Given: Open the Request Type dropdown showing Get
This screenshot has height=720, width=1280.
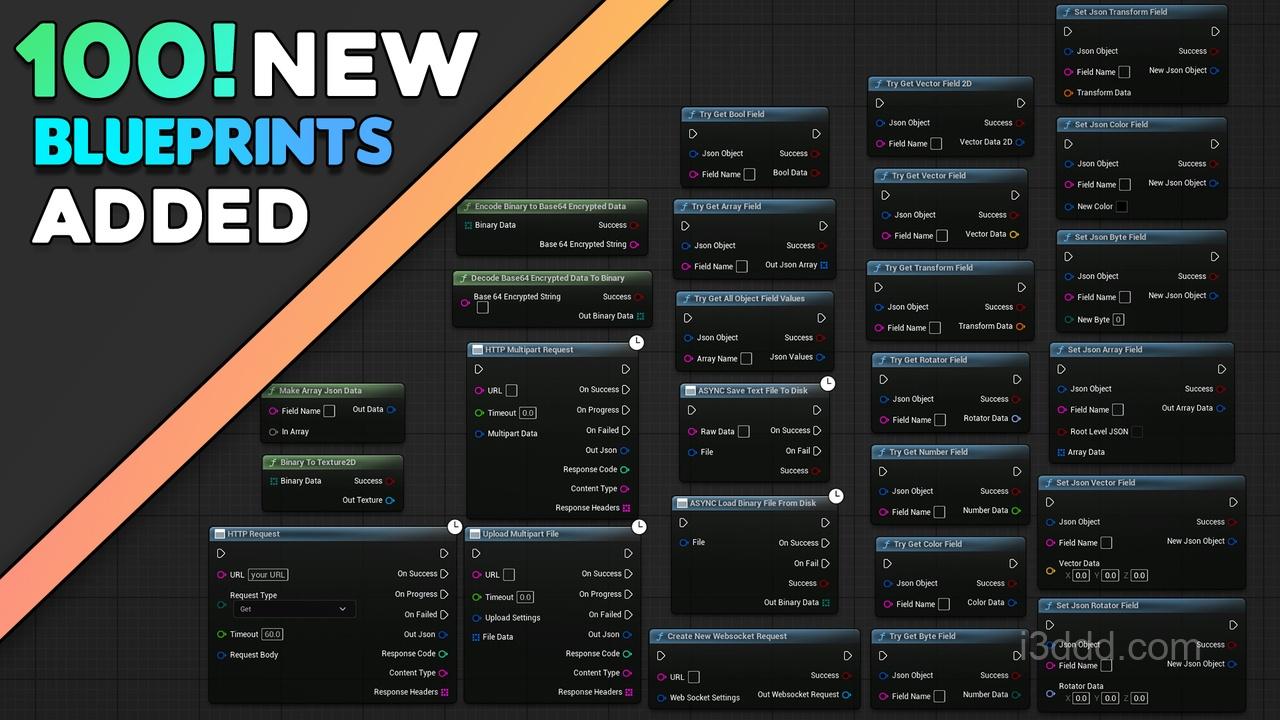Looking at the screenshot, I should click(x=293, y=609).
